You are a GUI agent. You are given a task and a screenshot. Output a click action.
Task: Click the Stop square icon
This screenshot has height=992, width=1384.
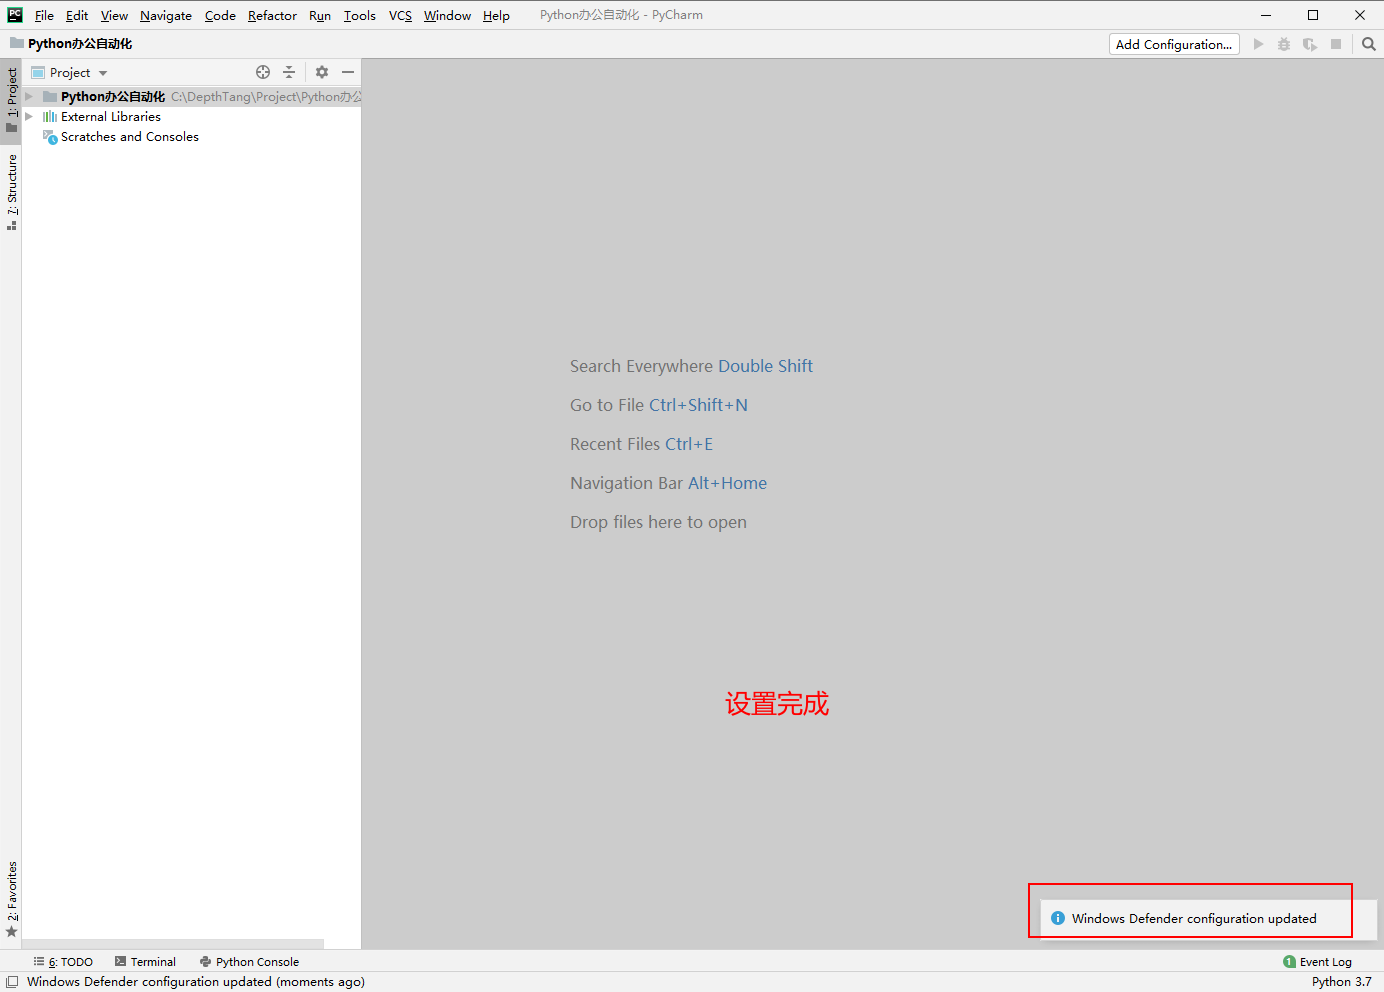(1336, 44)
